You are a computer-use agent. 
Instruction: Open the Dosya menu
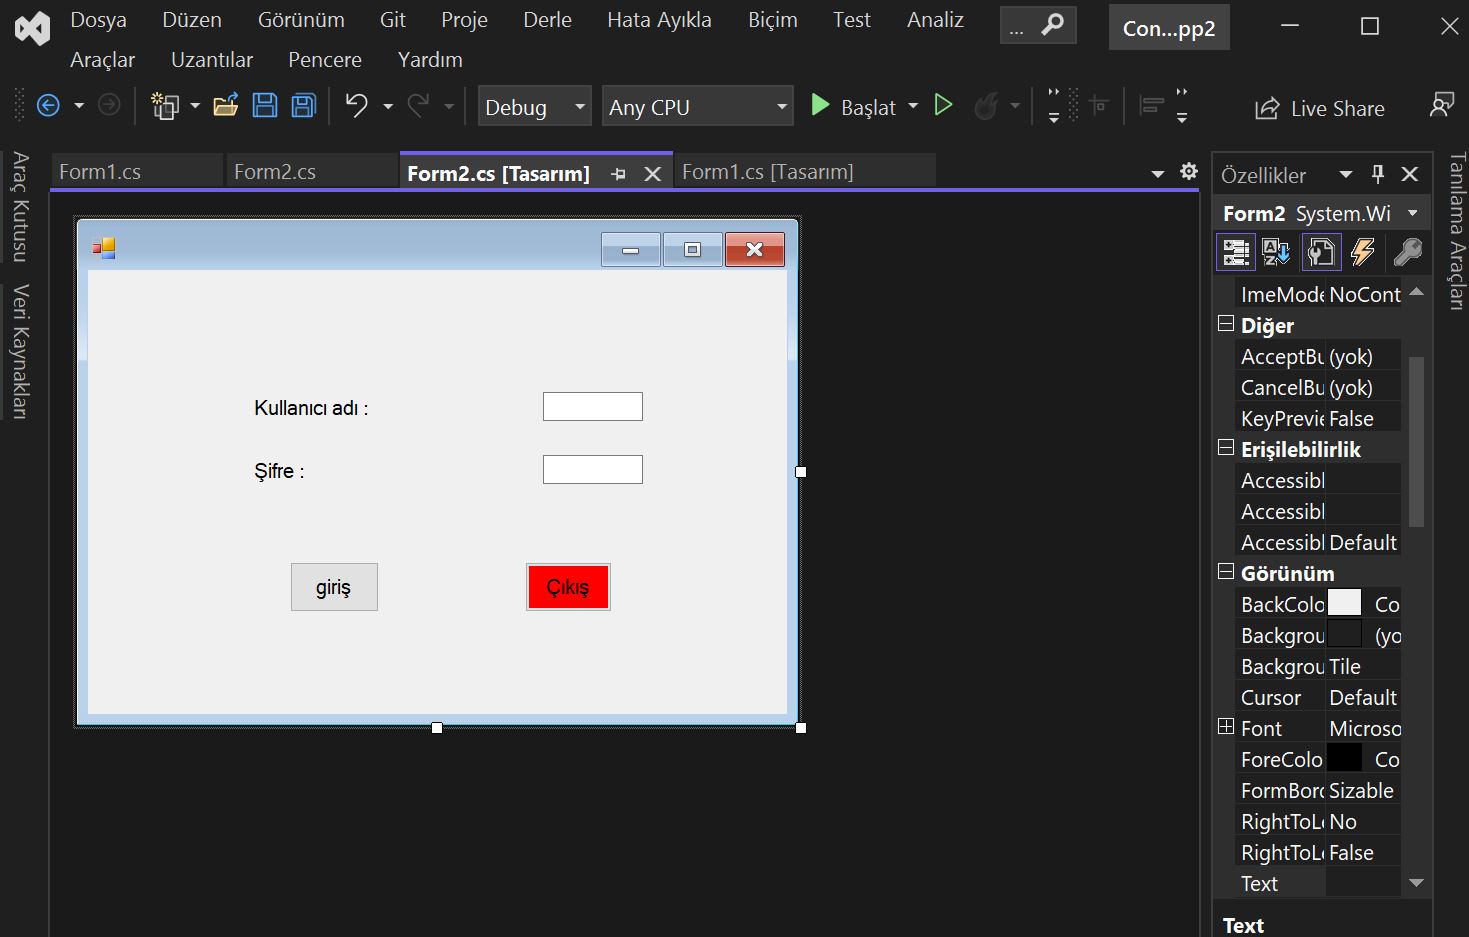pyautogui.click(x=98, y=20)
